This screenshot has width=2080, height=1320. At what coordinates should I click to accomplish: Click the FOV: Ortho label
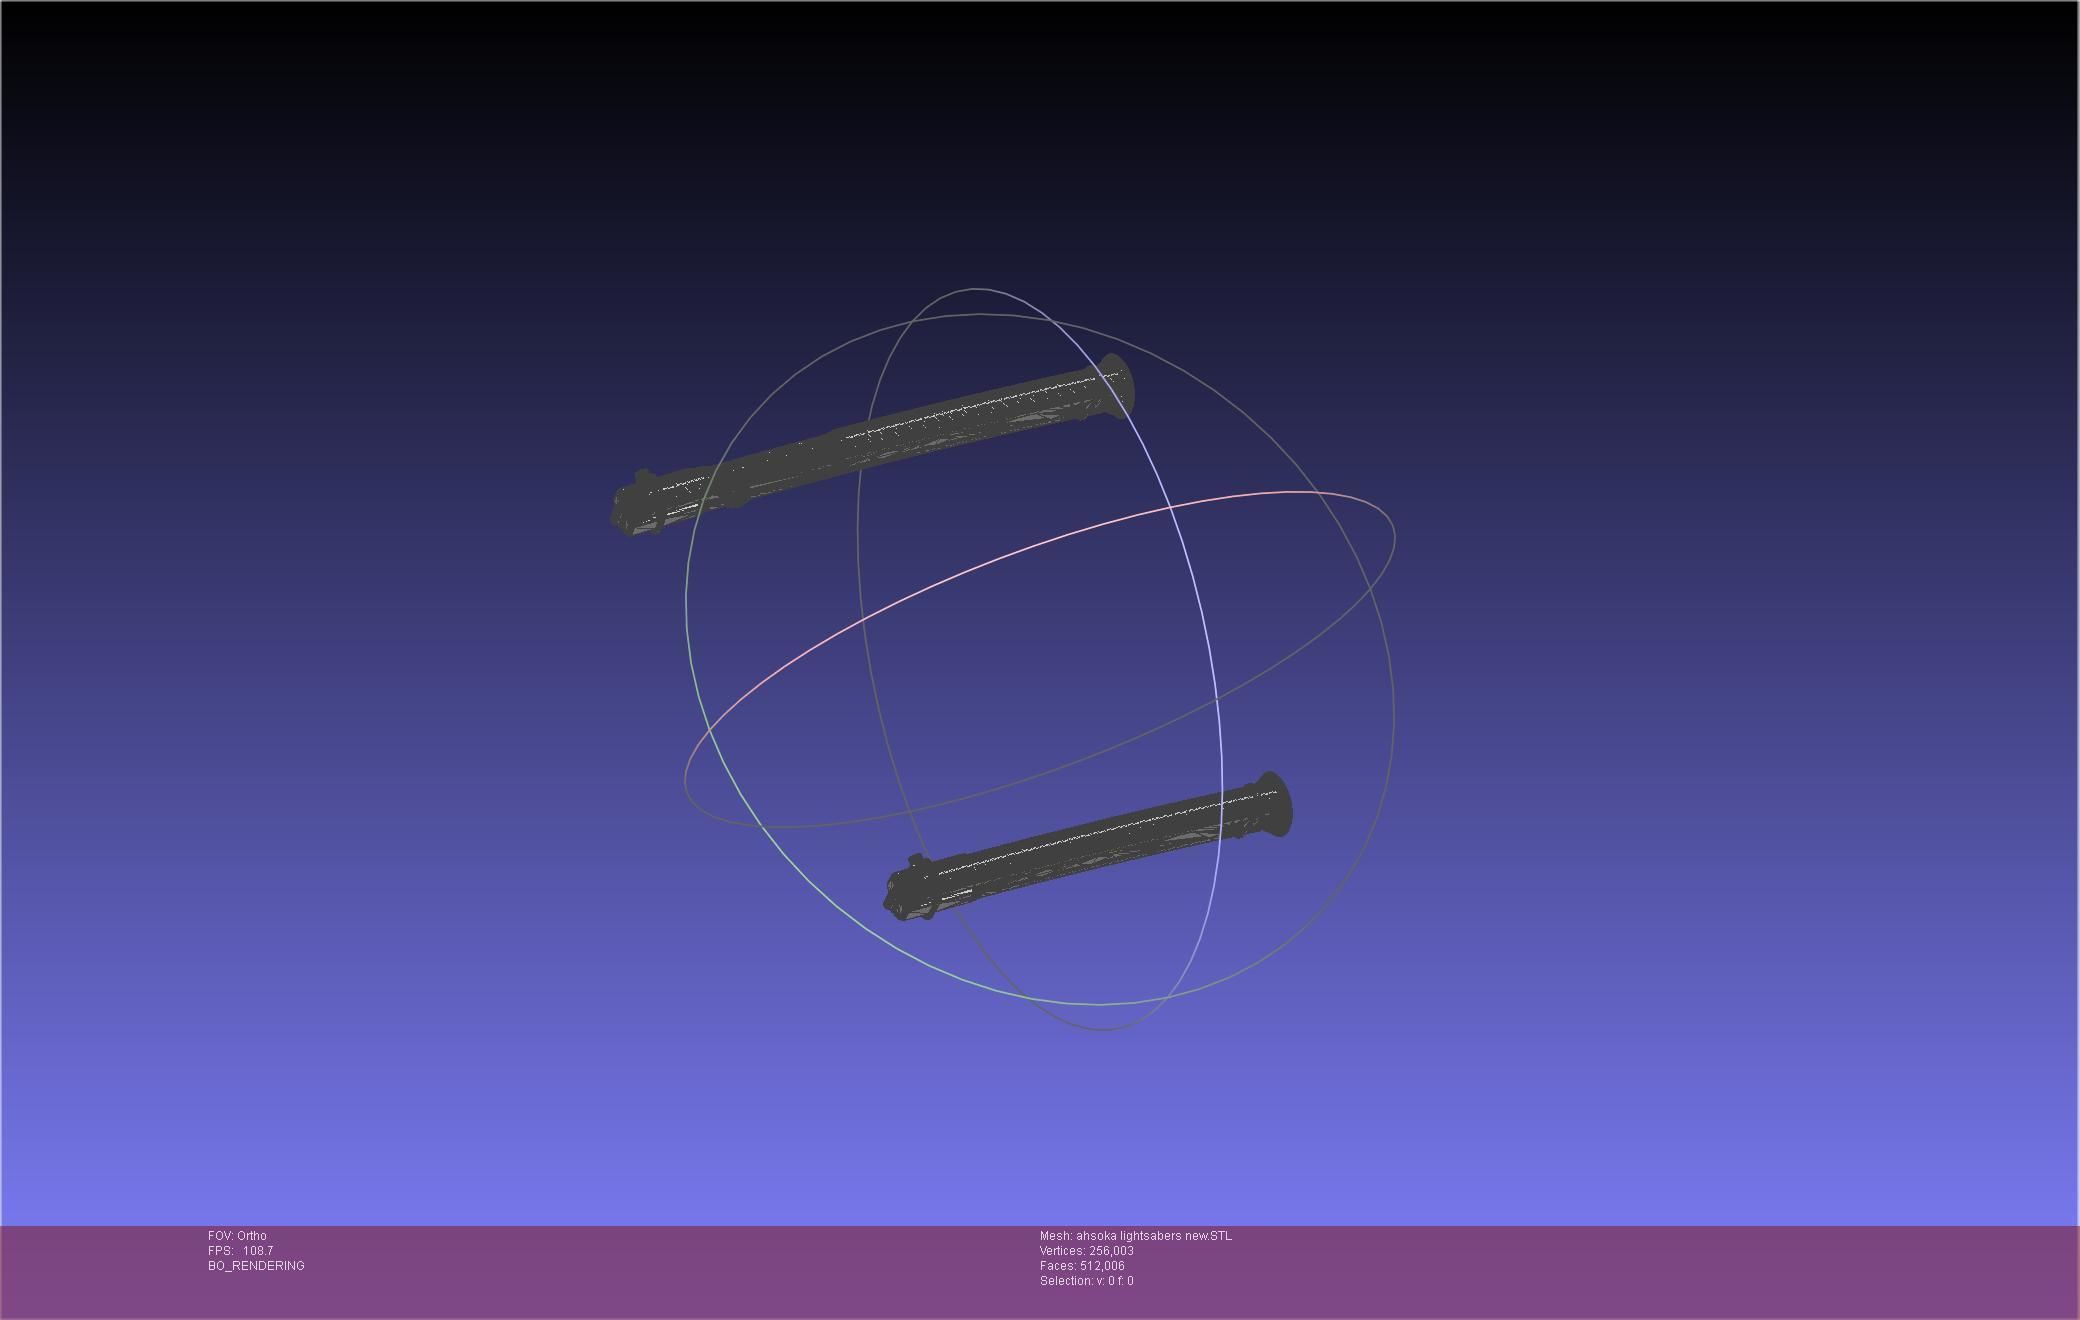pyautogui.click(x=237, y=1236)
